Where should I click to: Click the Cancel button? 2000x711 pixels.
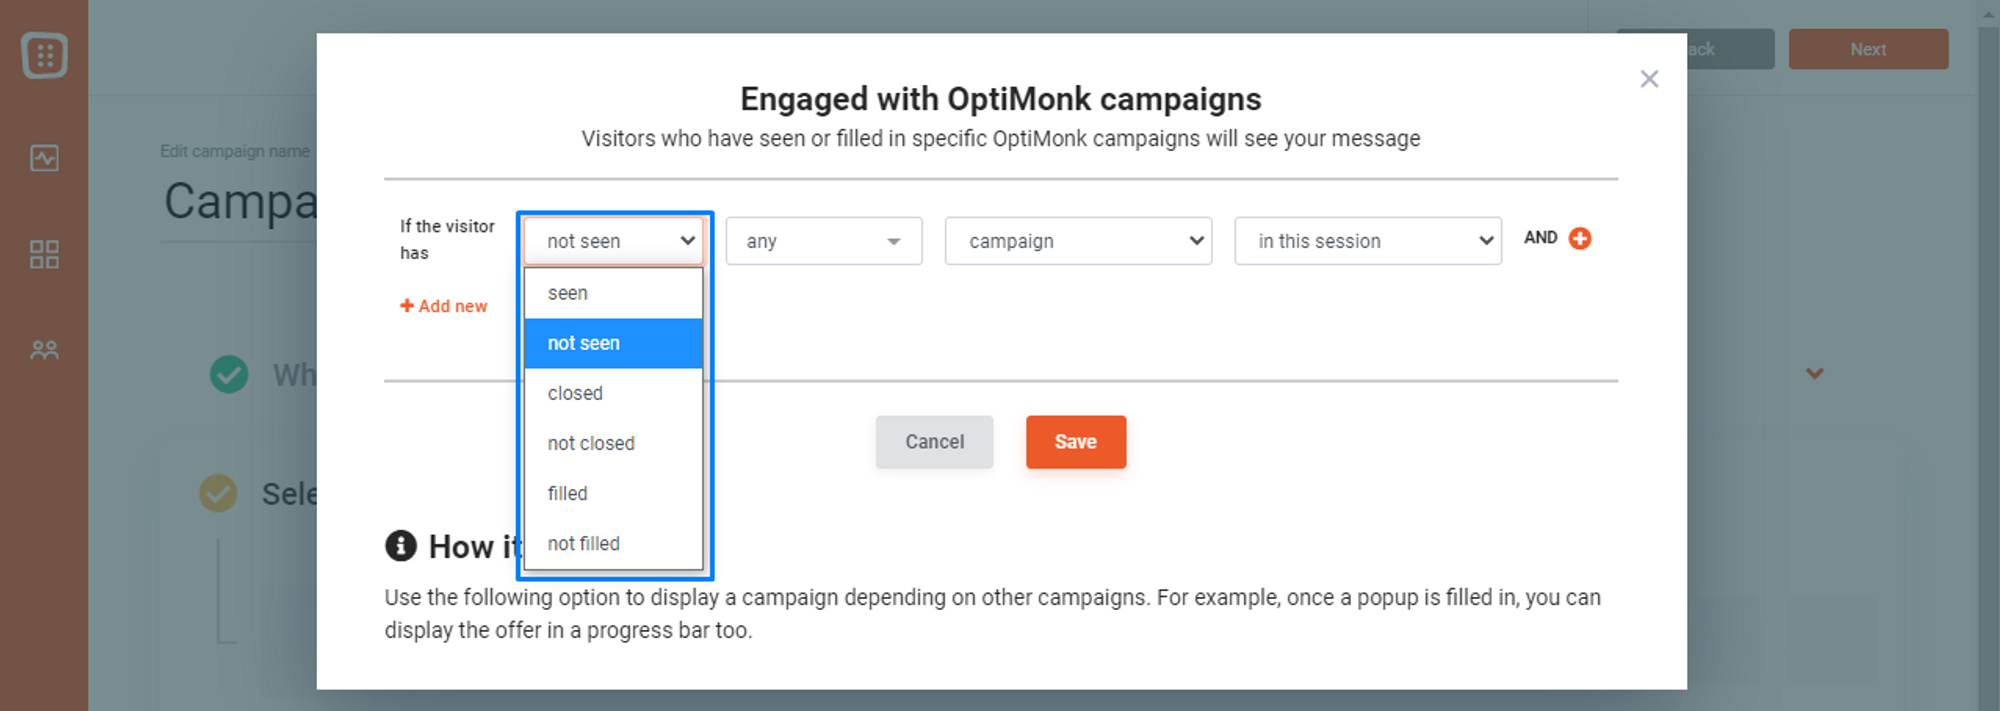(934, 442)
